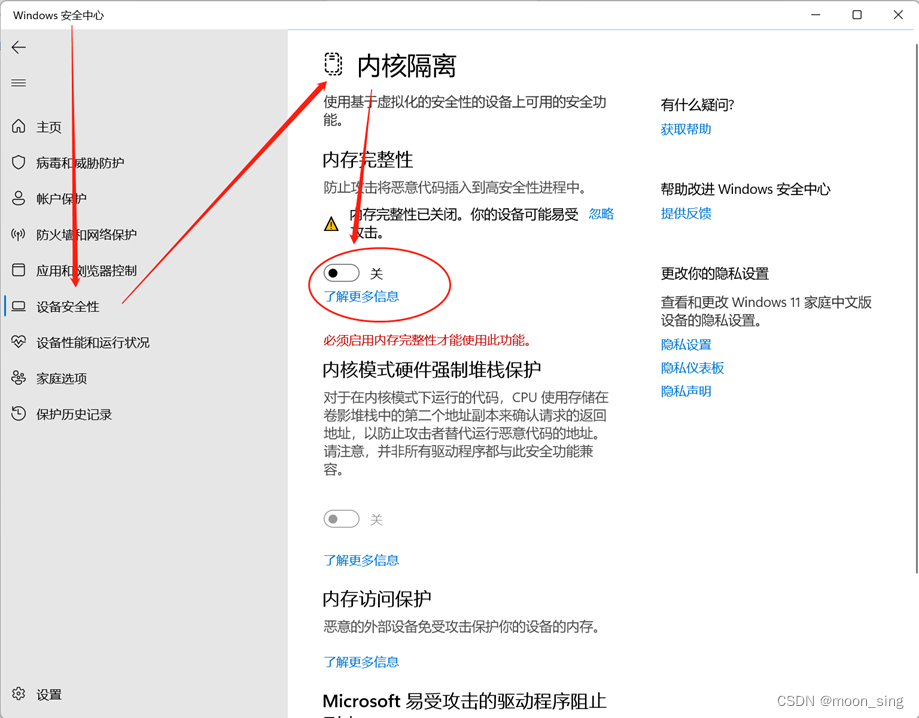Click 忽略 to dismiss the memory integrity warning
The image size is (919, 718).
600,213
